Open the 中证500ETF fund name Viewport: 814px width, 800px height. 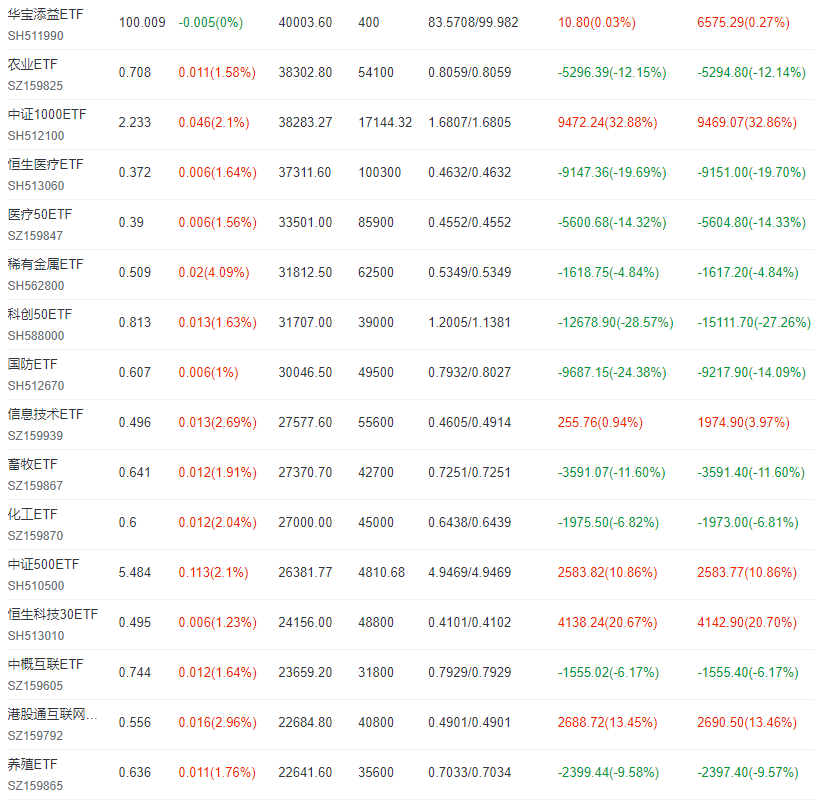pyautogui.click(x=44, y=564)
